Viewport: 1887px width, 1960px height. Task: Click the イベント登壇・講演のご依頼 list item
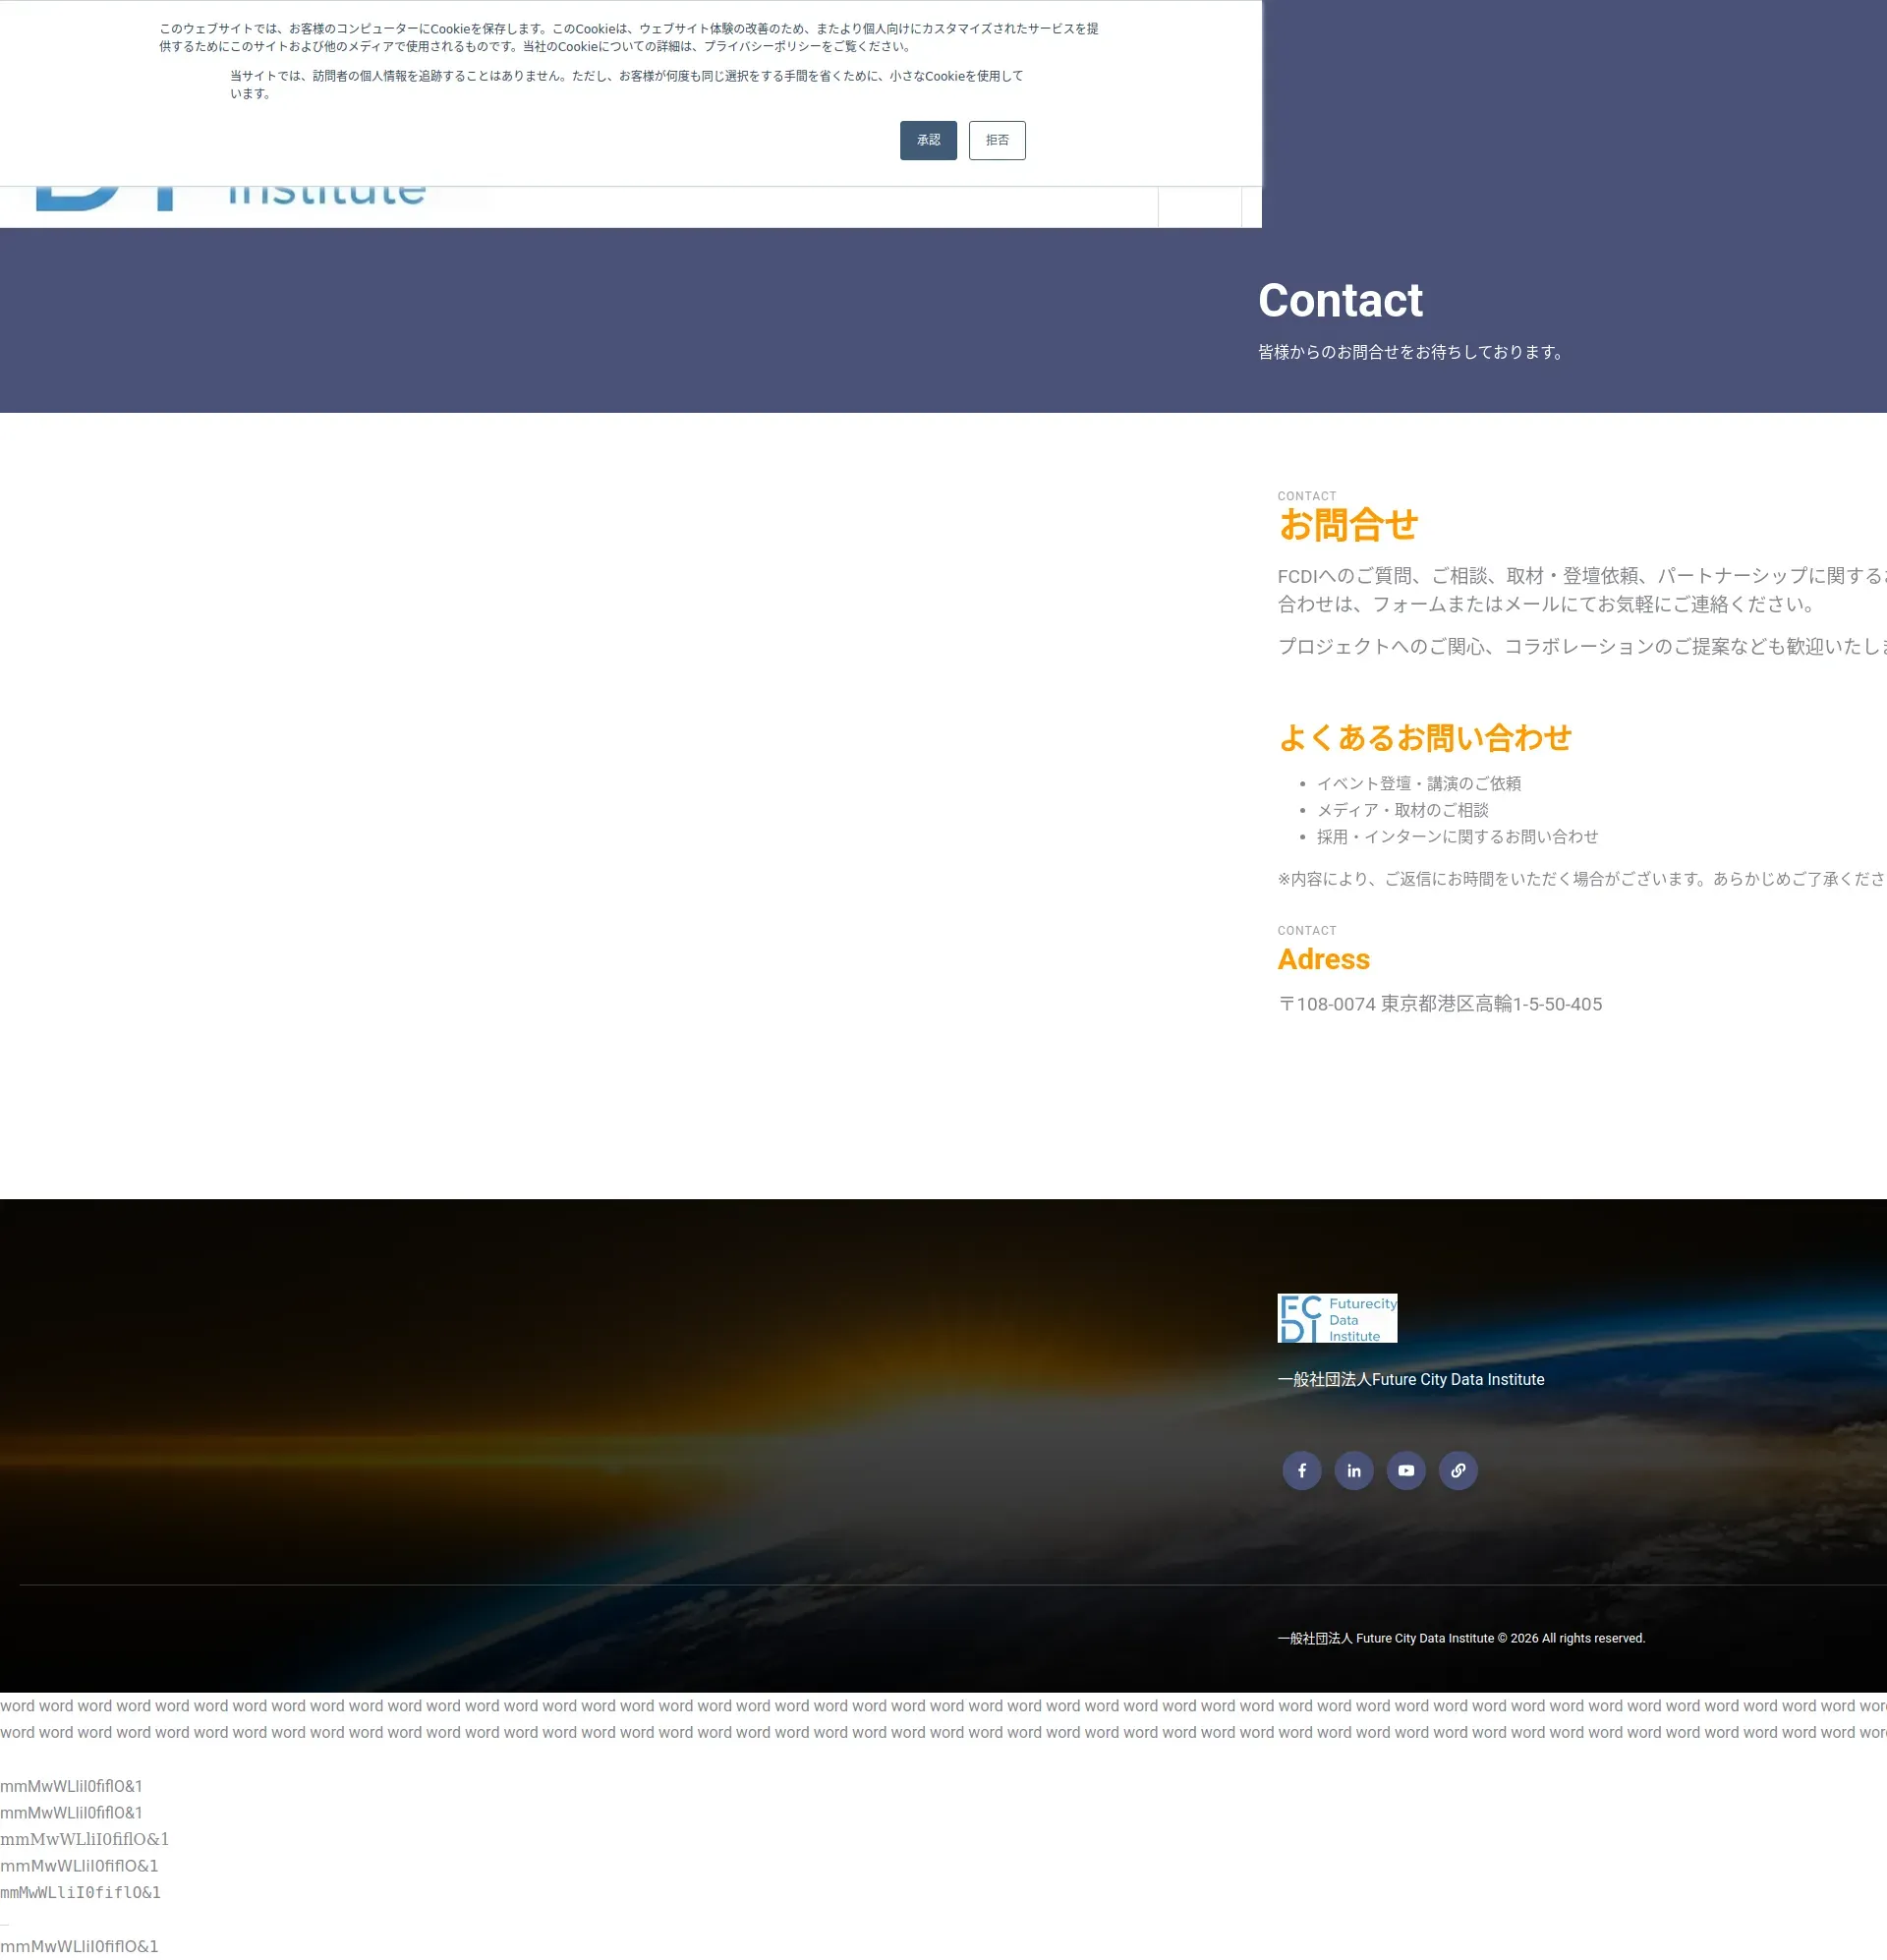tap(1417, 783)
